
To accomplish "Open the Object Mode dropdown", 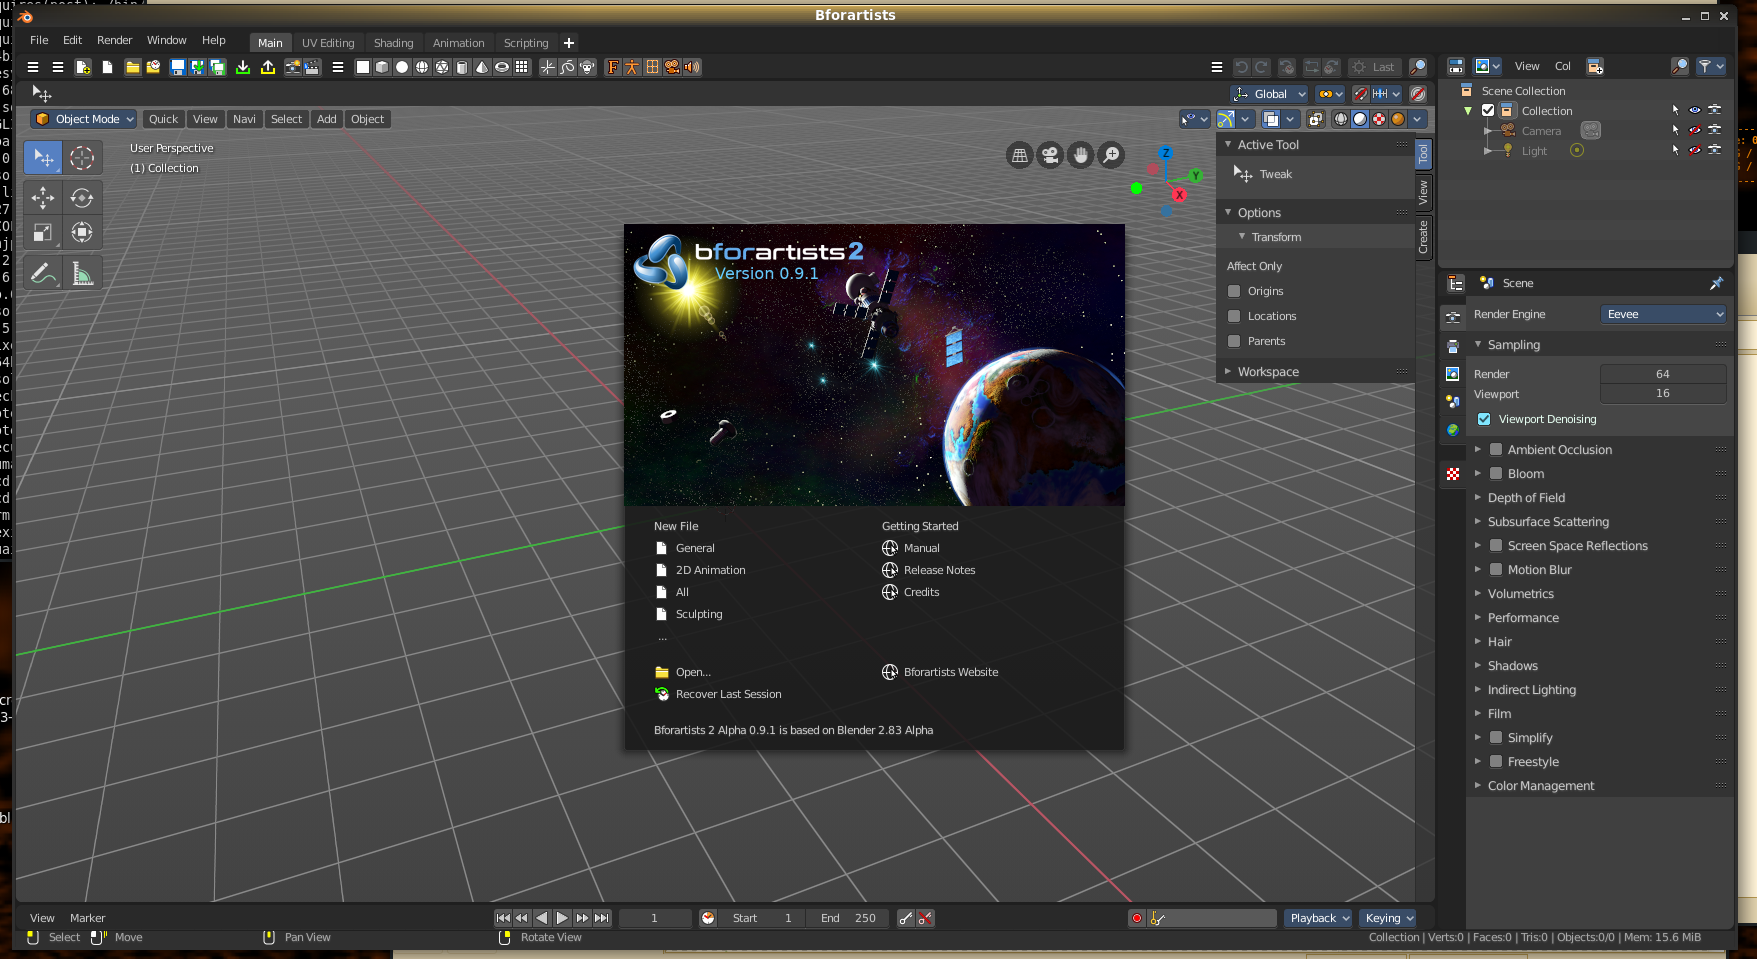I will pyautogui.click(x=85, y=119).
